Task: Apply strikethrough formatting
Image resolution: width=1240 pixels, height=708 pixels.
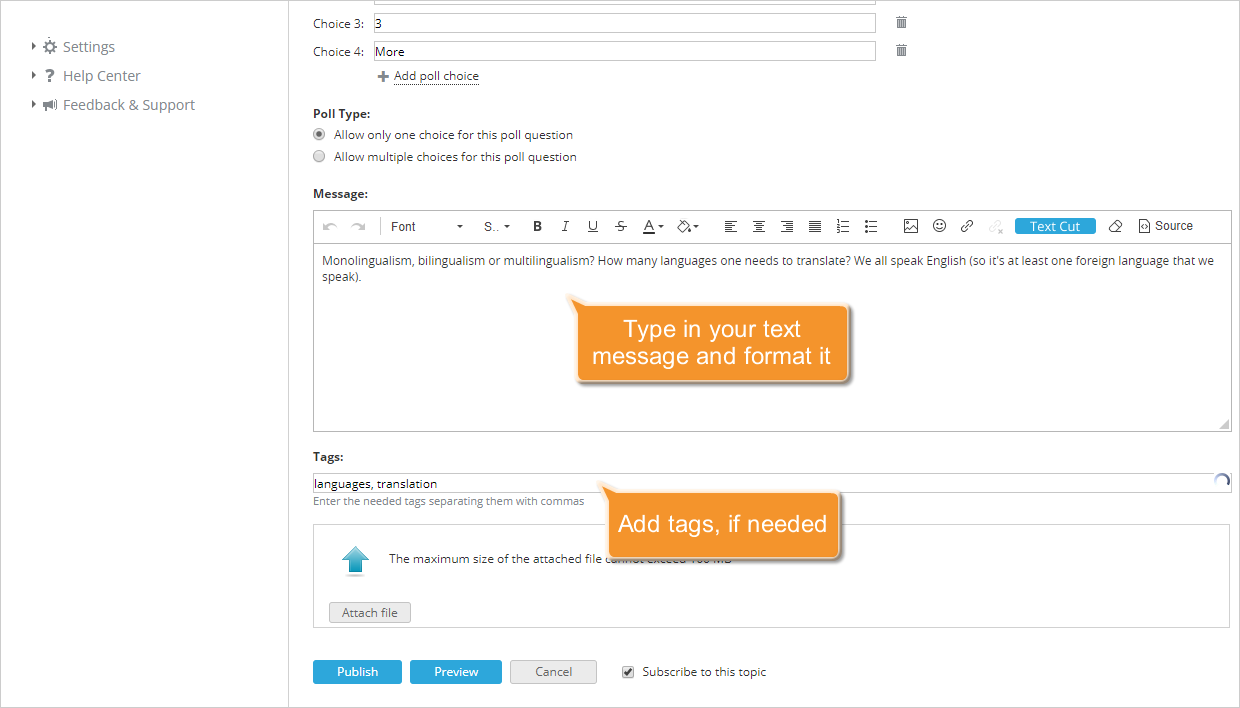Action: [x=621, y=226]
